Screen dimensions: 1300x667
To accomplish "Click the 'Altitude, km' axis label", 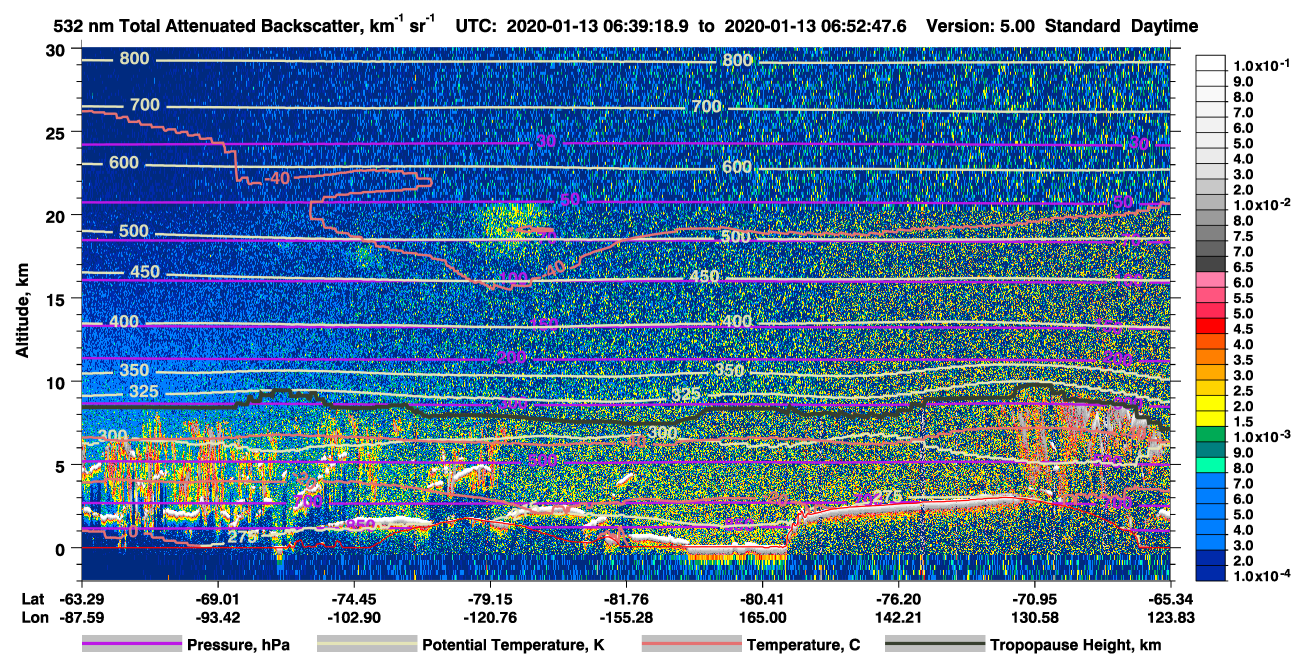I will [22, 312].
